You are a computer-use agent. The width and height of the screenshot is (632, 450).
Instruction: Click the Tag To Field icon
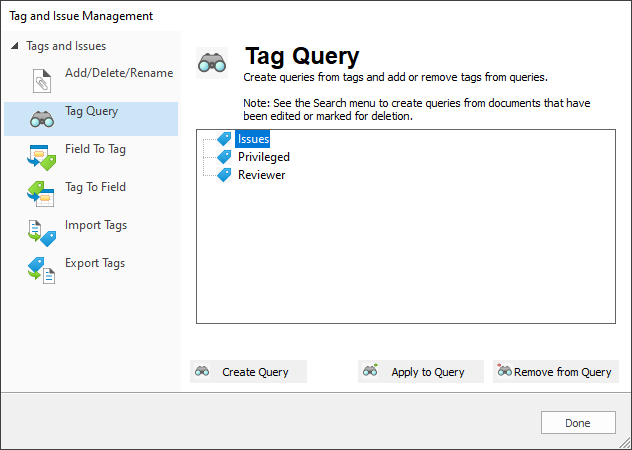[41, 194]
